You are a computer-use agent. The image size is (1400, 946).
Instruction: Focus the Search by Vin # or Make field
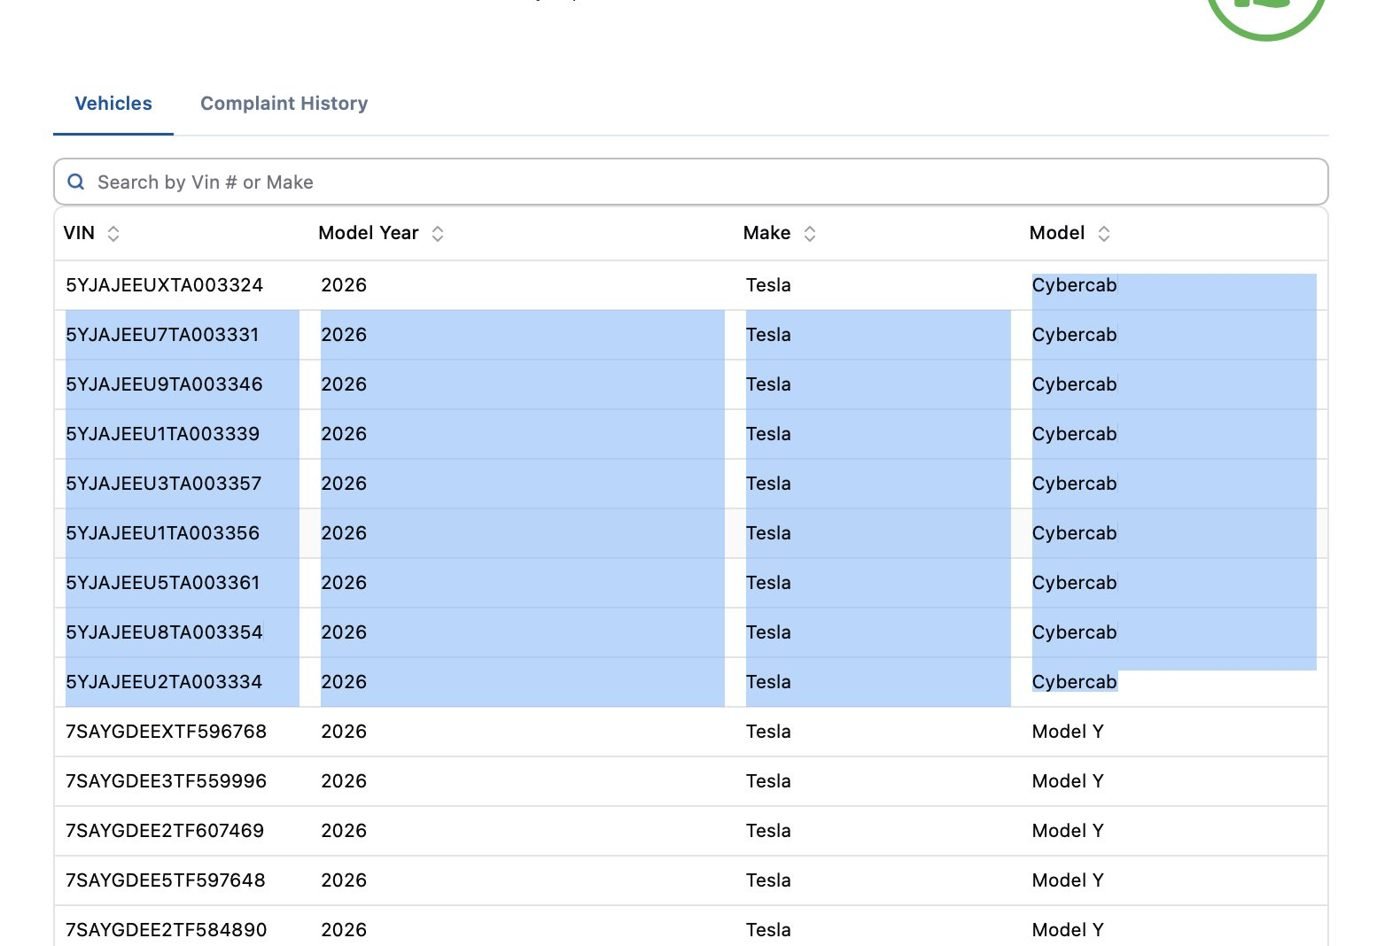691,182
